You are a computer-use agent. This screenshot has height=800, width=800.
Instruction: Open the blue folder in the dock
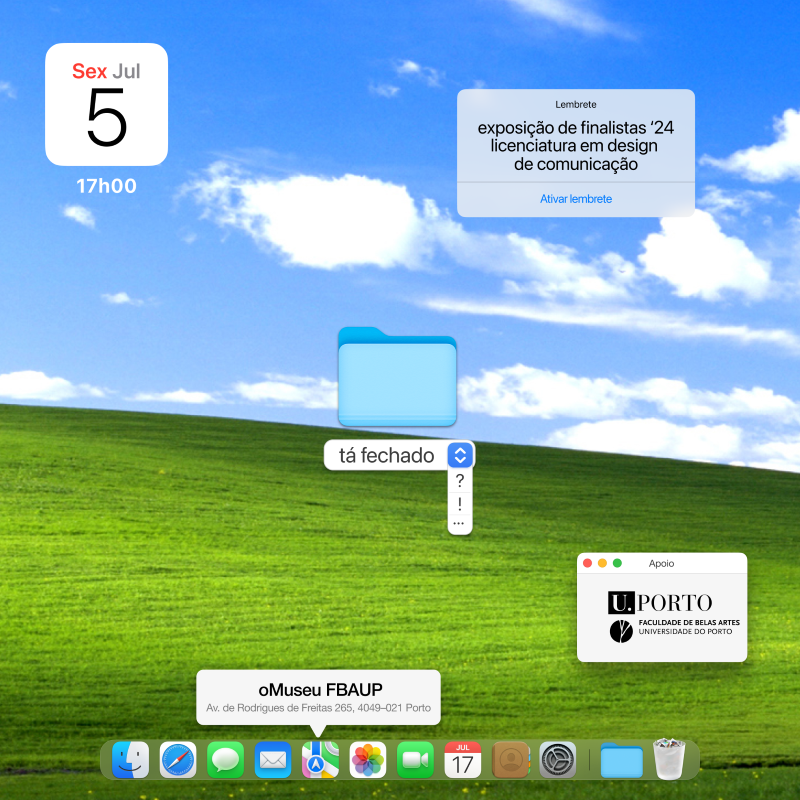621,761
